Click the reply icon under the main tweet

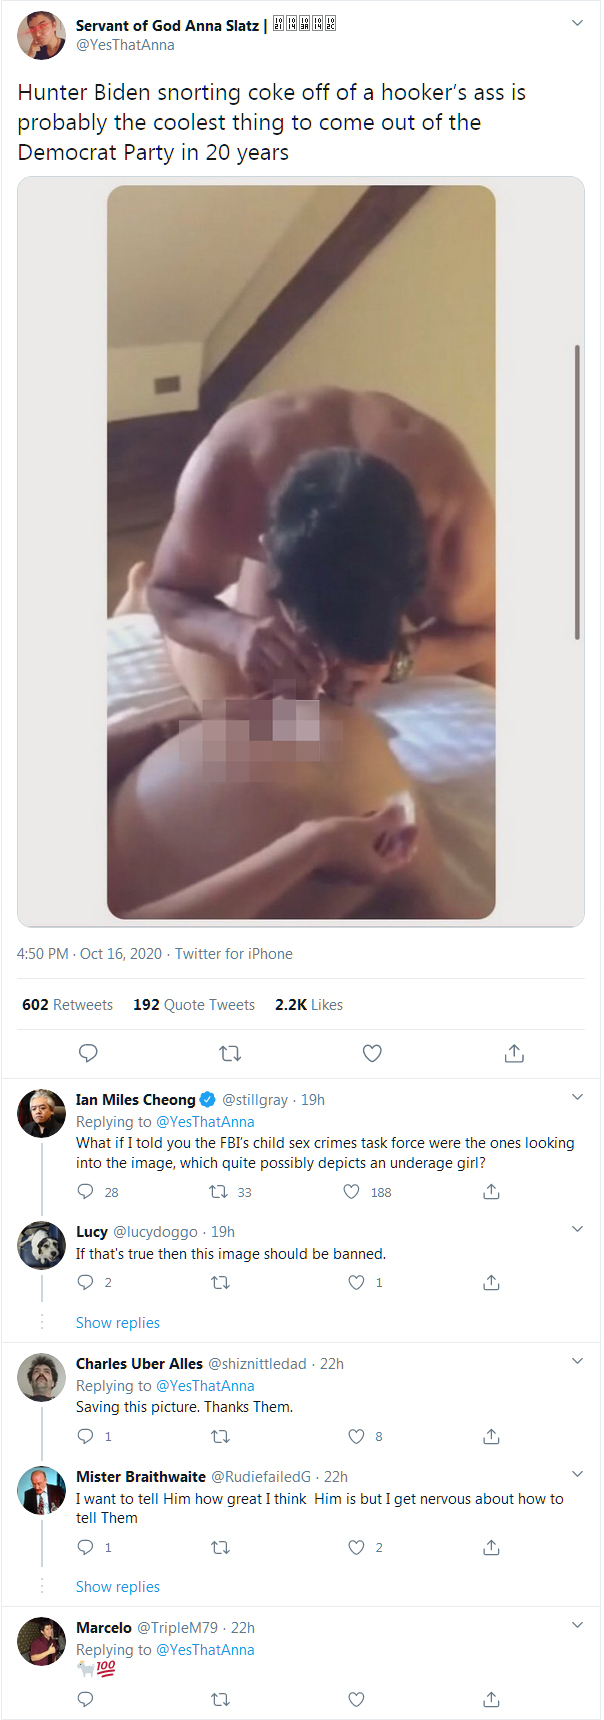coord(88,1053)
